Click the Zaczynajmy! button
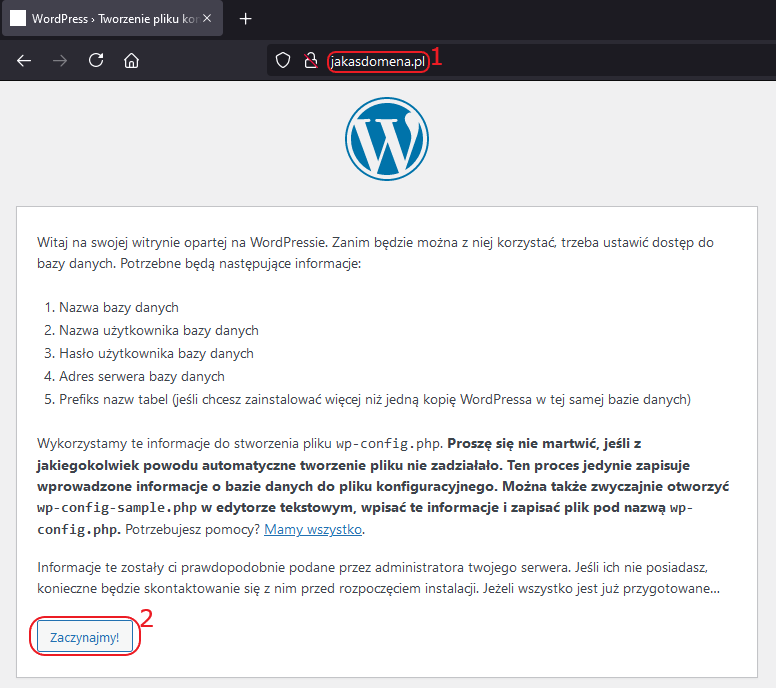Viewport: 776px width, 688px height. click(x=85, y=637)
